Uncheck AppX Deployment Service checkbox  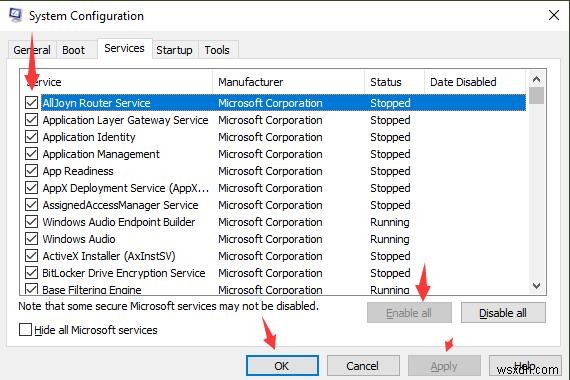click(32, 188)
